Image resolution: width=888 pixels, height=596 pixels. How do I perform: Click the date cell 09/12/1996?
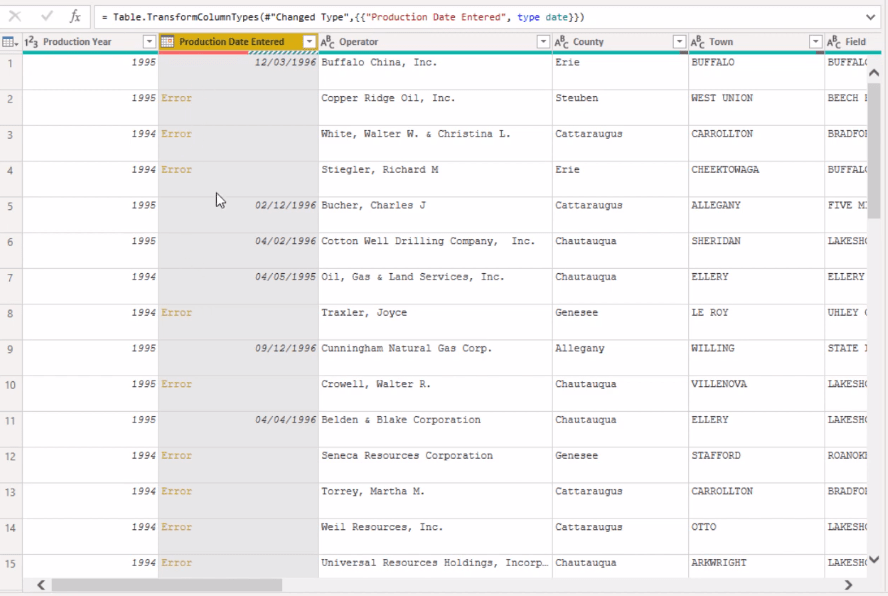click(x=238, y=357)
